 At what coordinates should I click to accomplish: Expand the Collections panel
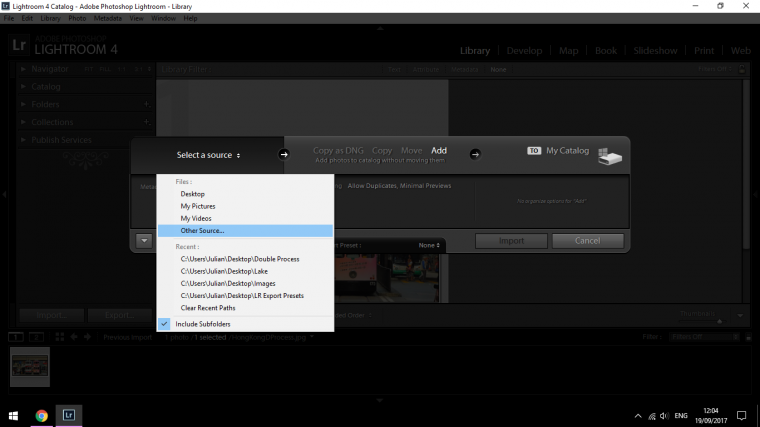[23, 122]
